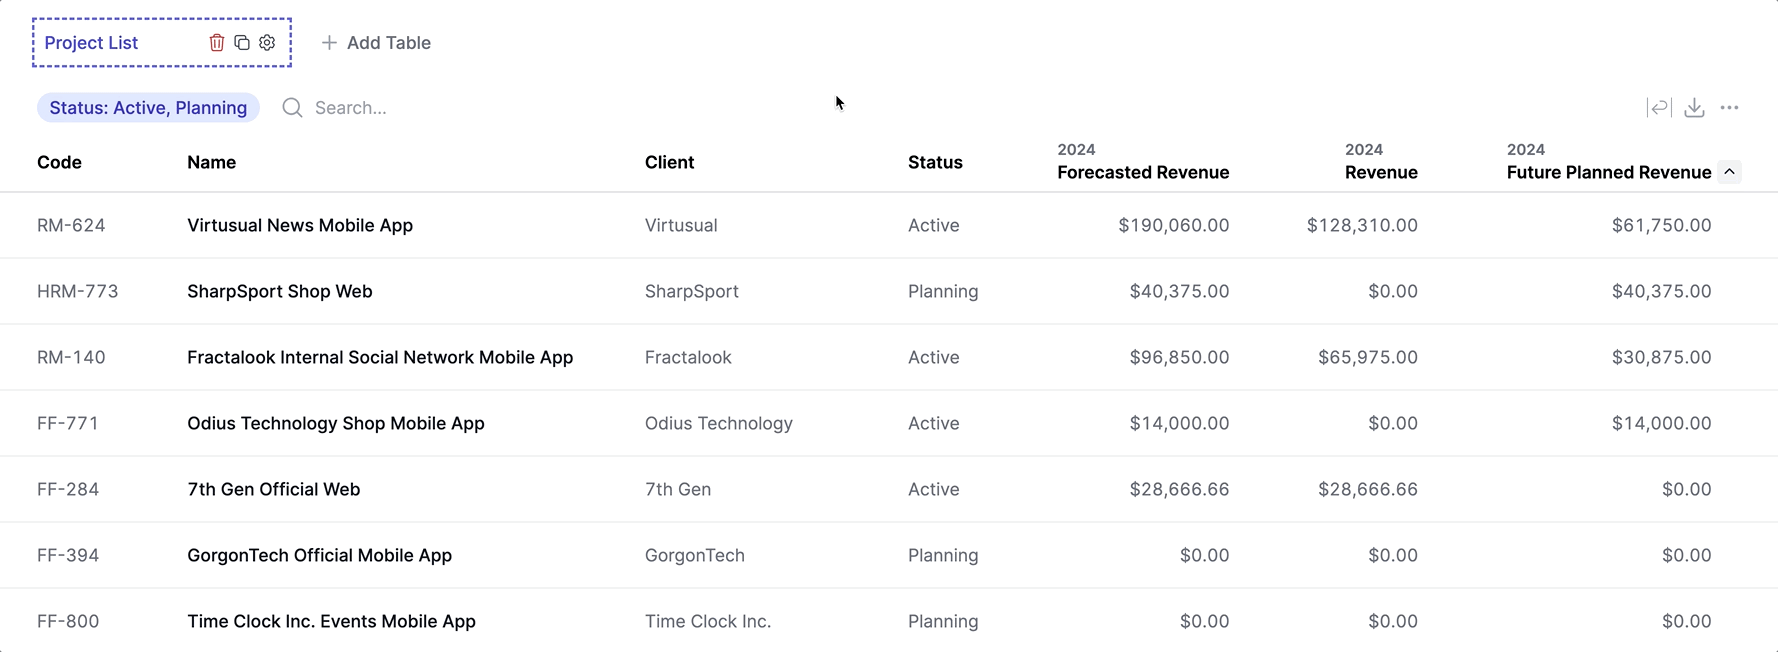This screenshot has height=652, width=1778.
Task: Delete the Project List table via trash icon
Action: tap(217, 43)
